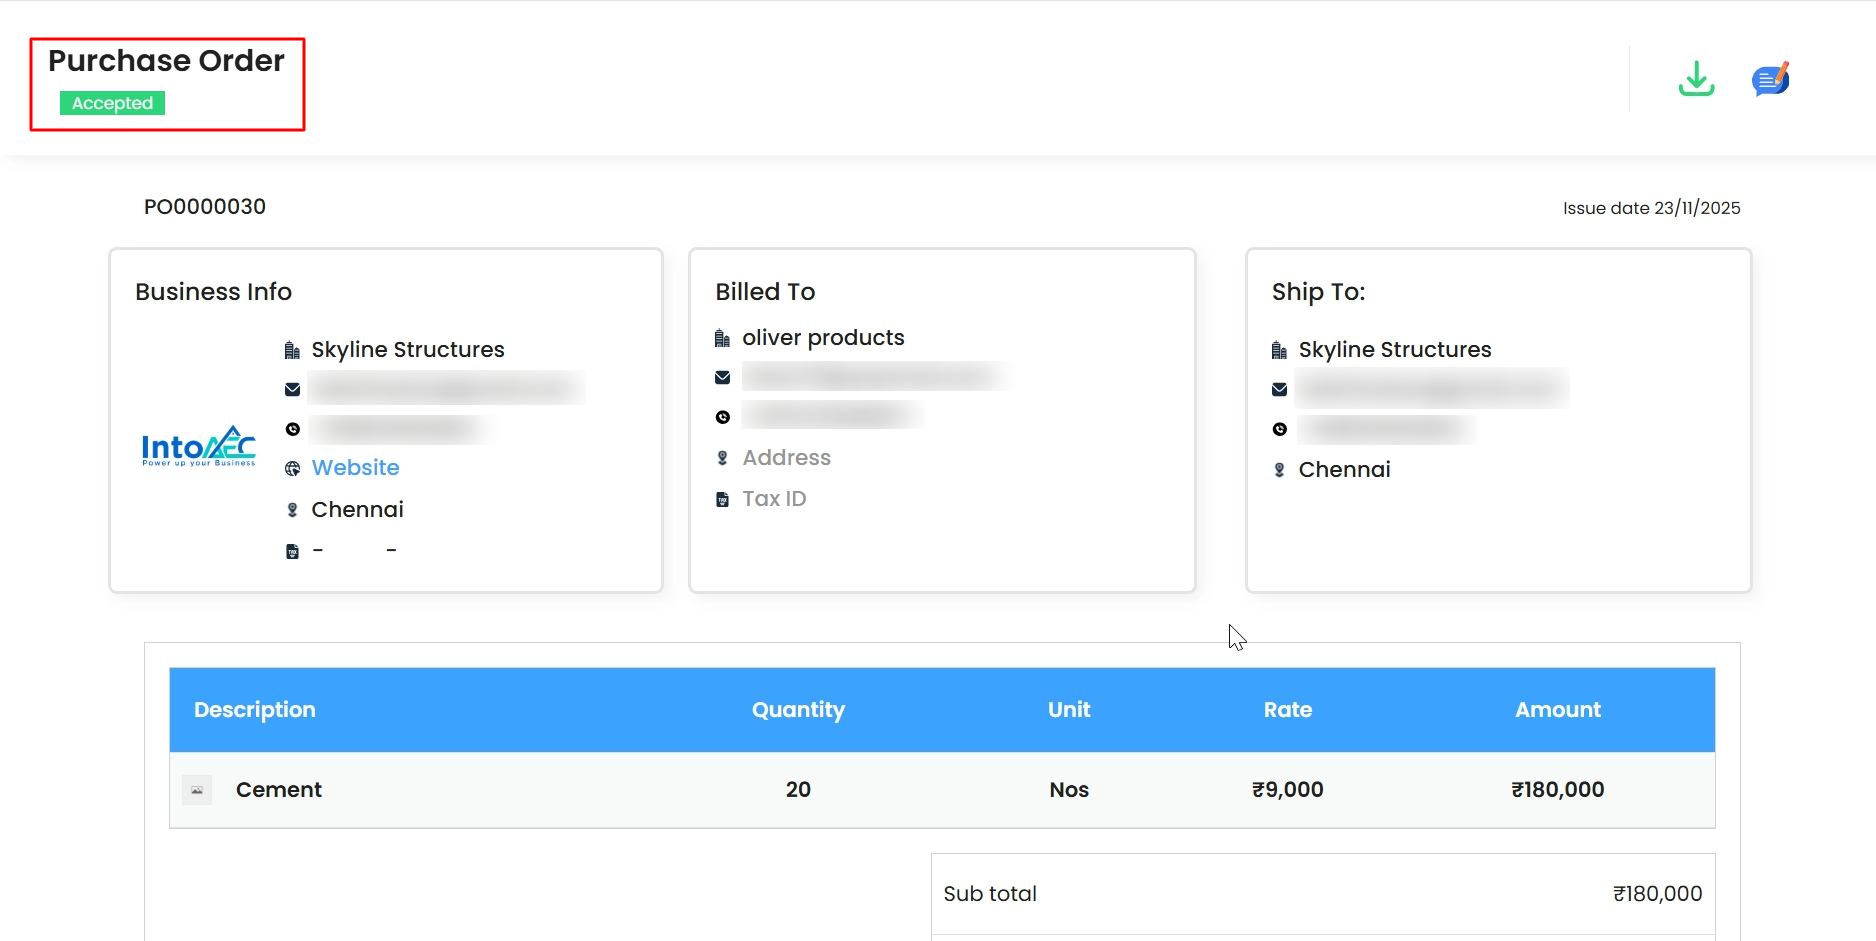Image resolution: width=1876 pixels, height=941 pixels.
Task: Download the purchase order
Action: point(1696,79)
